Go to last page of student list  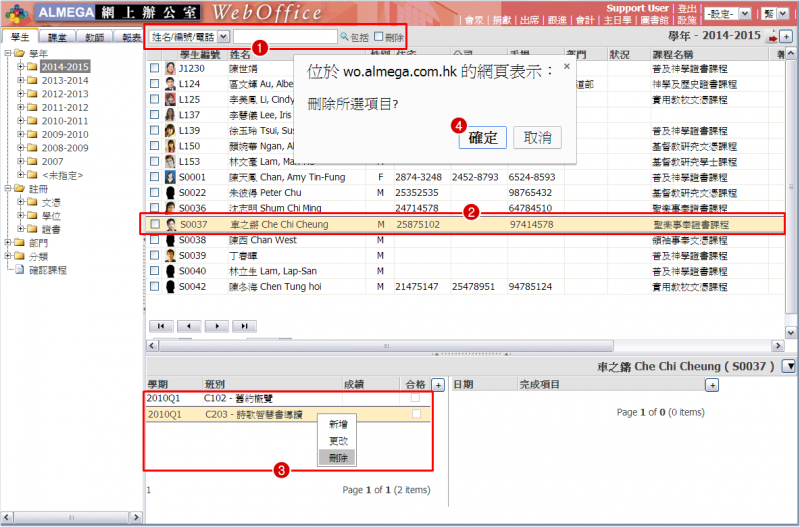[x=244, y=326]
